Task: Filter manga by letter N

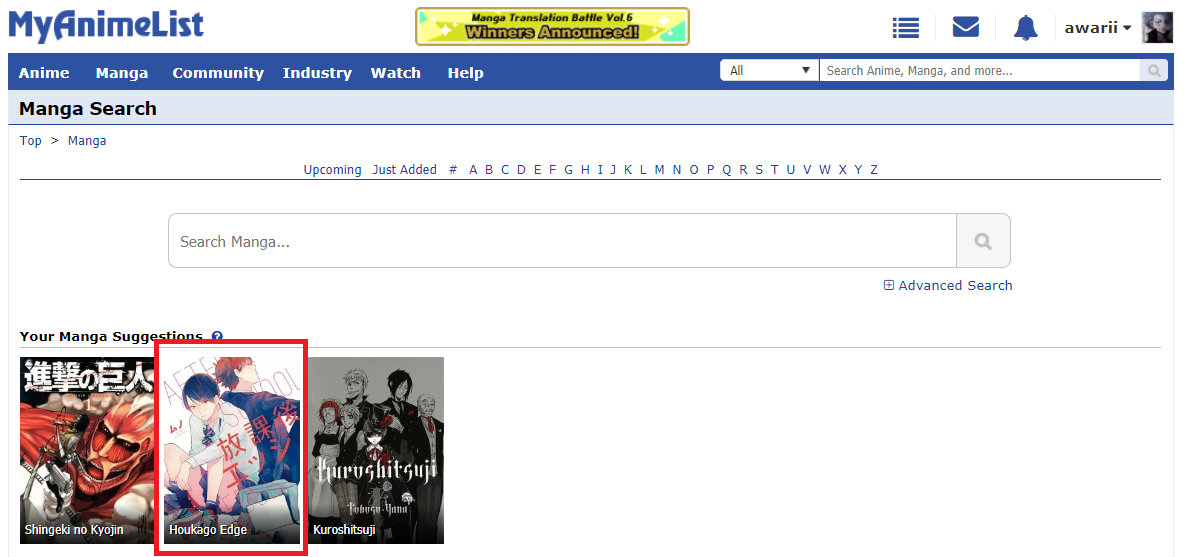Action: [677, 170]
